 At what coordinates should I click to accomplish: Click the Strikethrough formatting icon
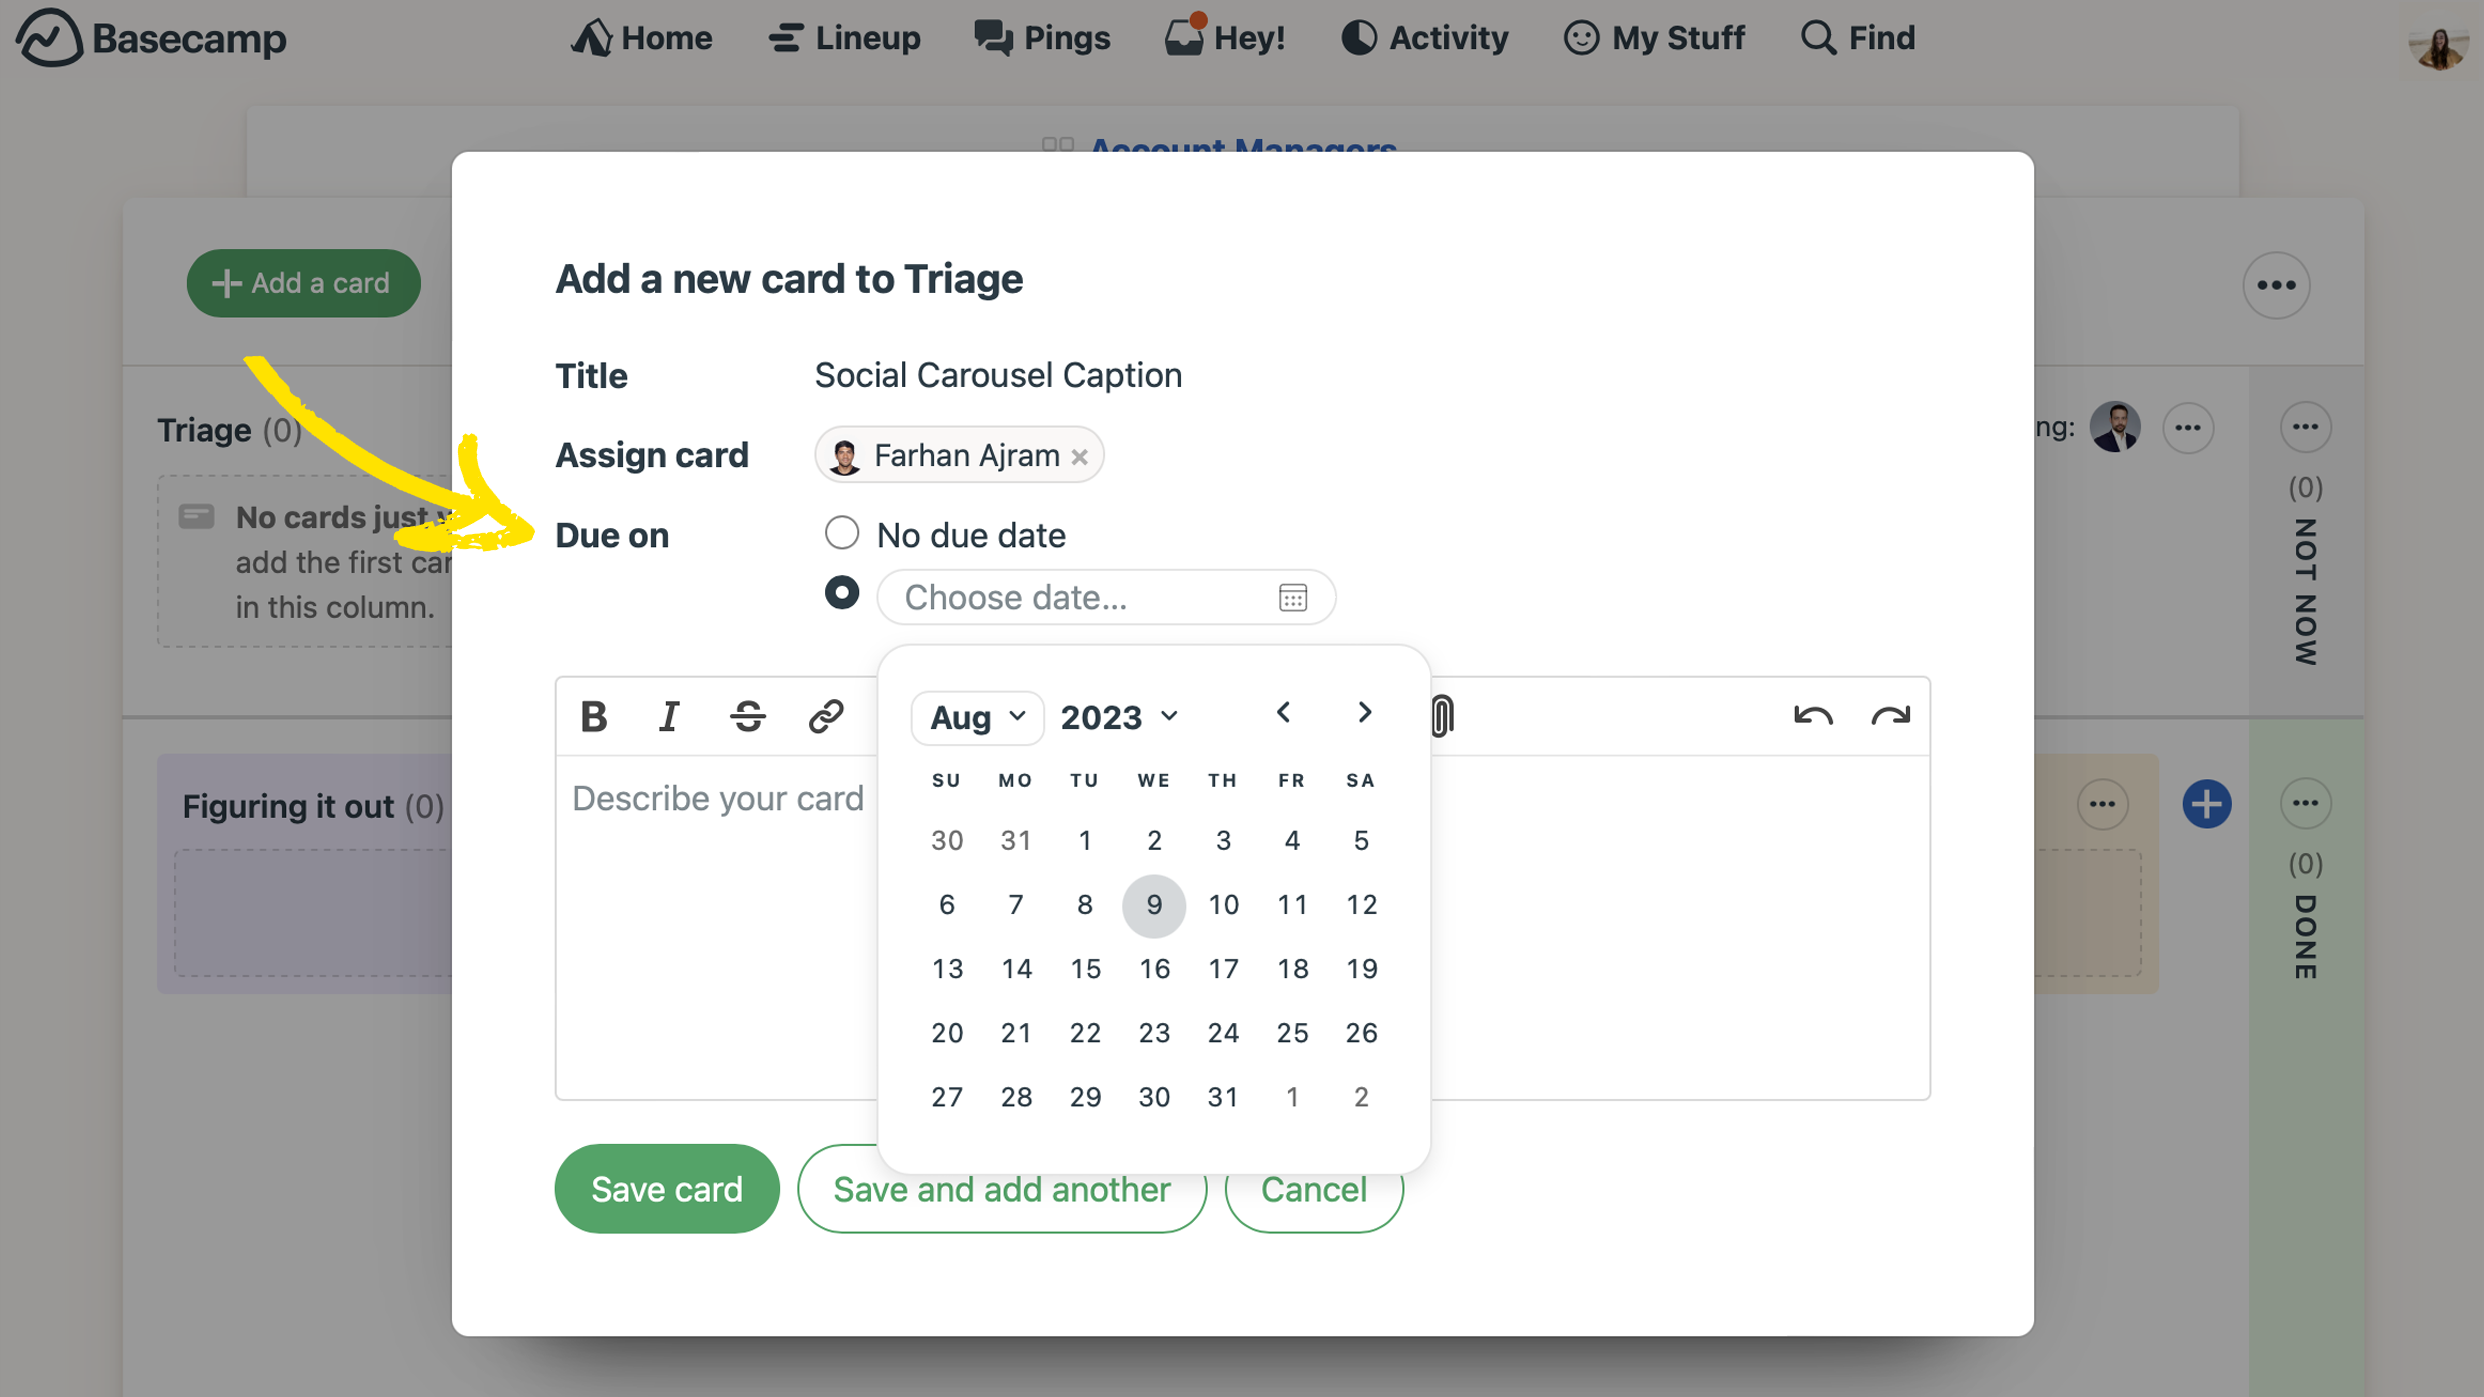[747, 715]
